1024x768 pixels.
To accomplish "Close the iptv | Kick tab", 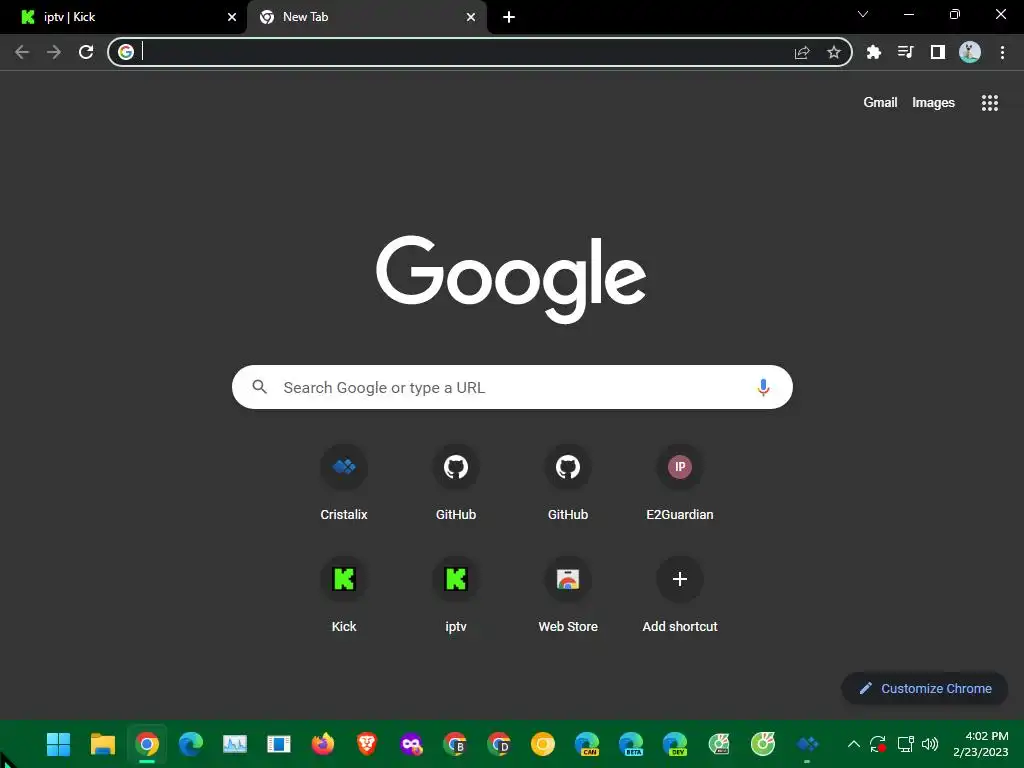I will click(x=232, y=17).
